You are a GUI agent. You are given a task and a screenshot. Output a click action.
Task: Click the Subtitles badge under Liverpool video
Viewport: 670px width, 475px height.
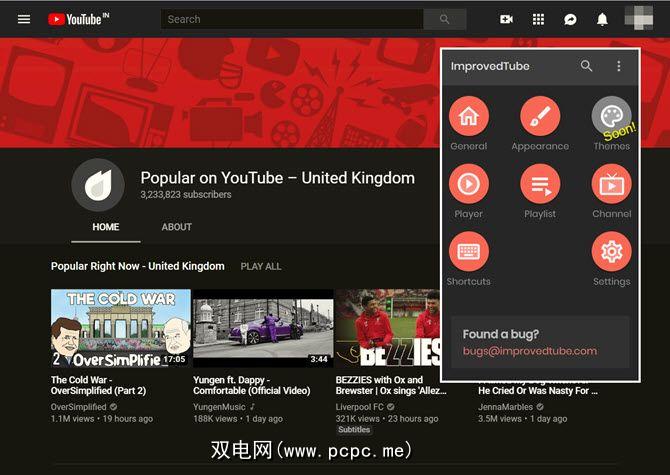click(354, 430)
